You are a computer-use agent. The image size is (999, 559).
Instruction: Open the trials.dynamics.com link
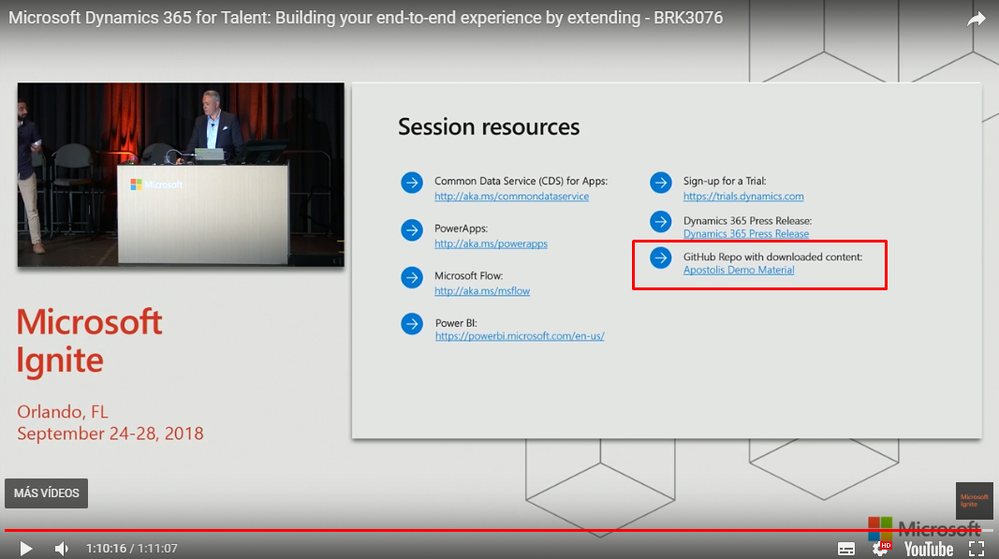[x=744, y=196]
